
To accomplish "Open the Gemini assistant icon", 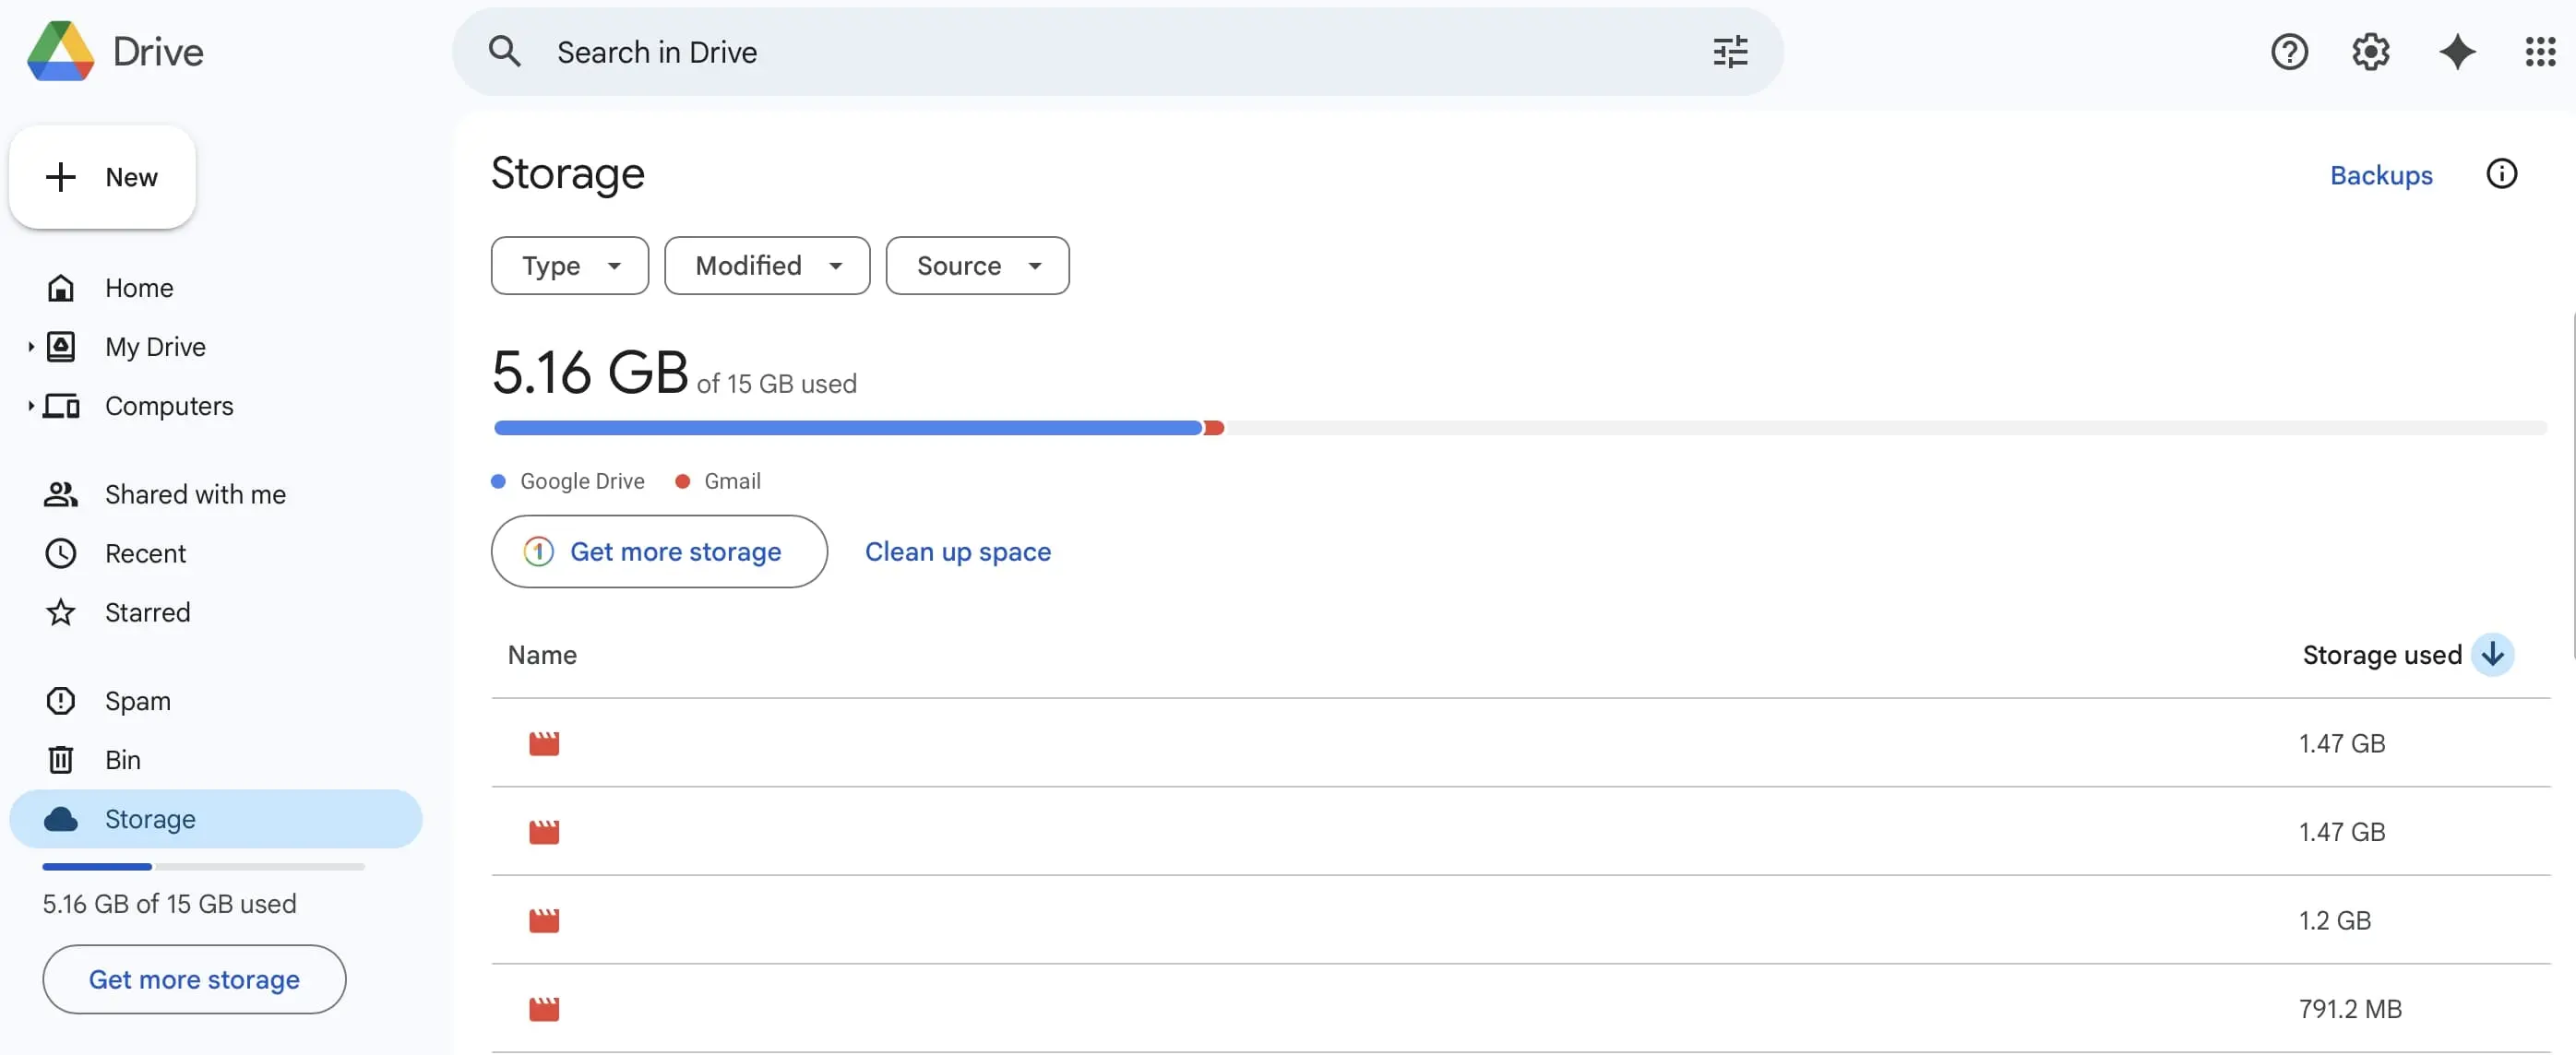I will point(2457,51).
